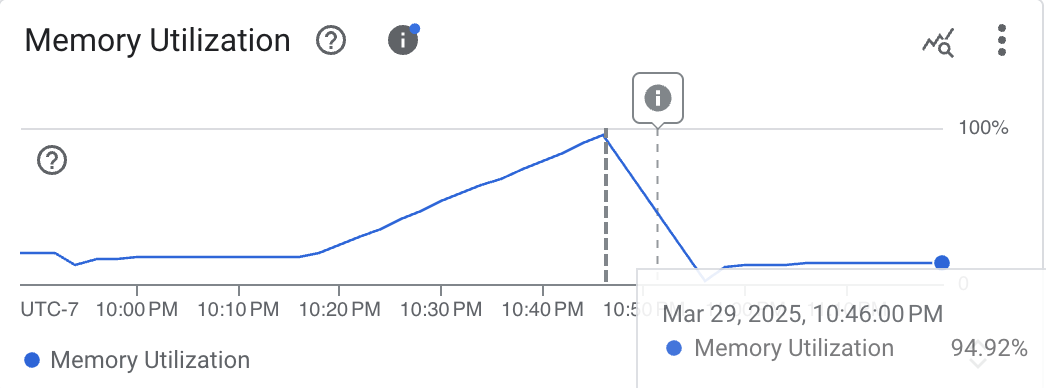Click the Memory Utilization entry in the tooltip

[x=794, y=348]
